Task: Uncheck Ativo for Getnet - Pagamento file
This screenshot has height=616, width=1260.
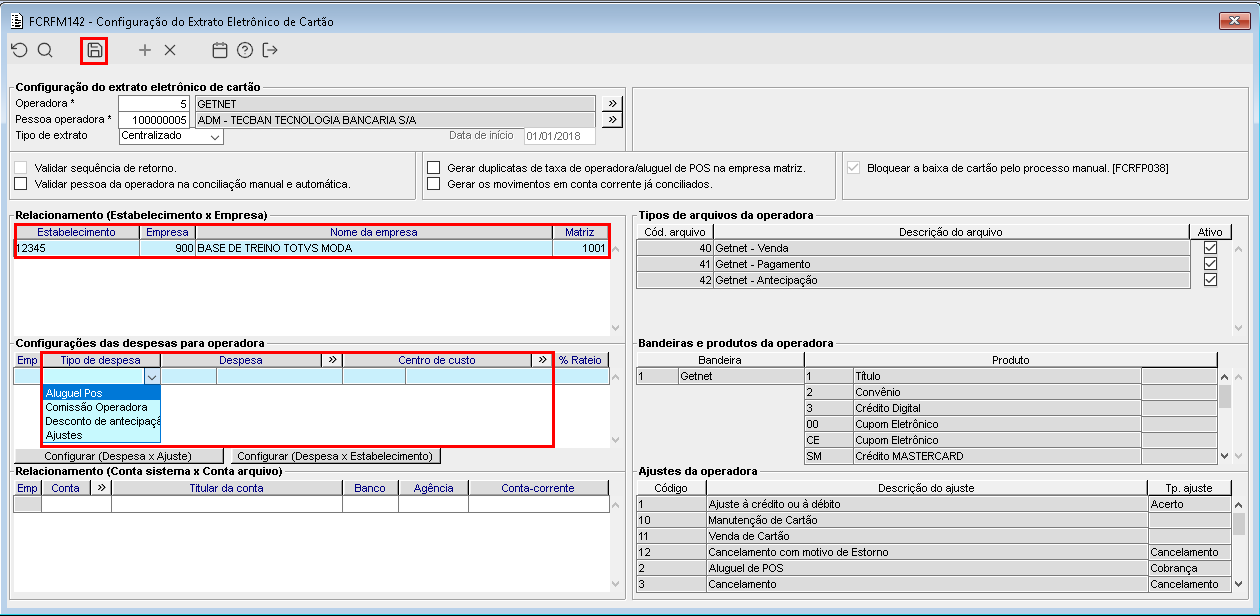Action: (x=1211, y=264)
